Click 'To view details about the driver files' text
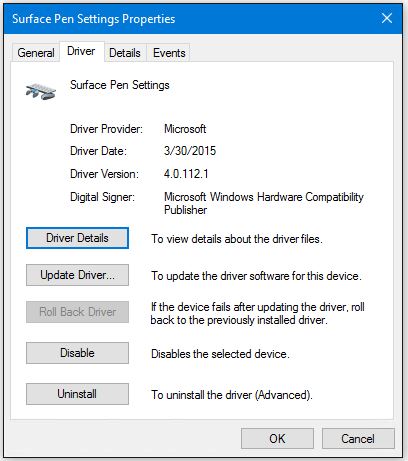The height and width of the screenshot is (461, 408). (237, 239)
